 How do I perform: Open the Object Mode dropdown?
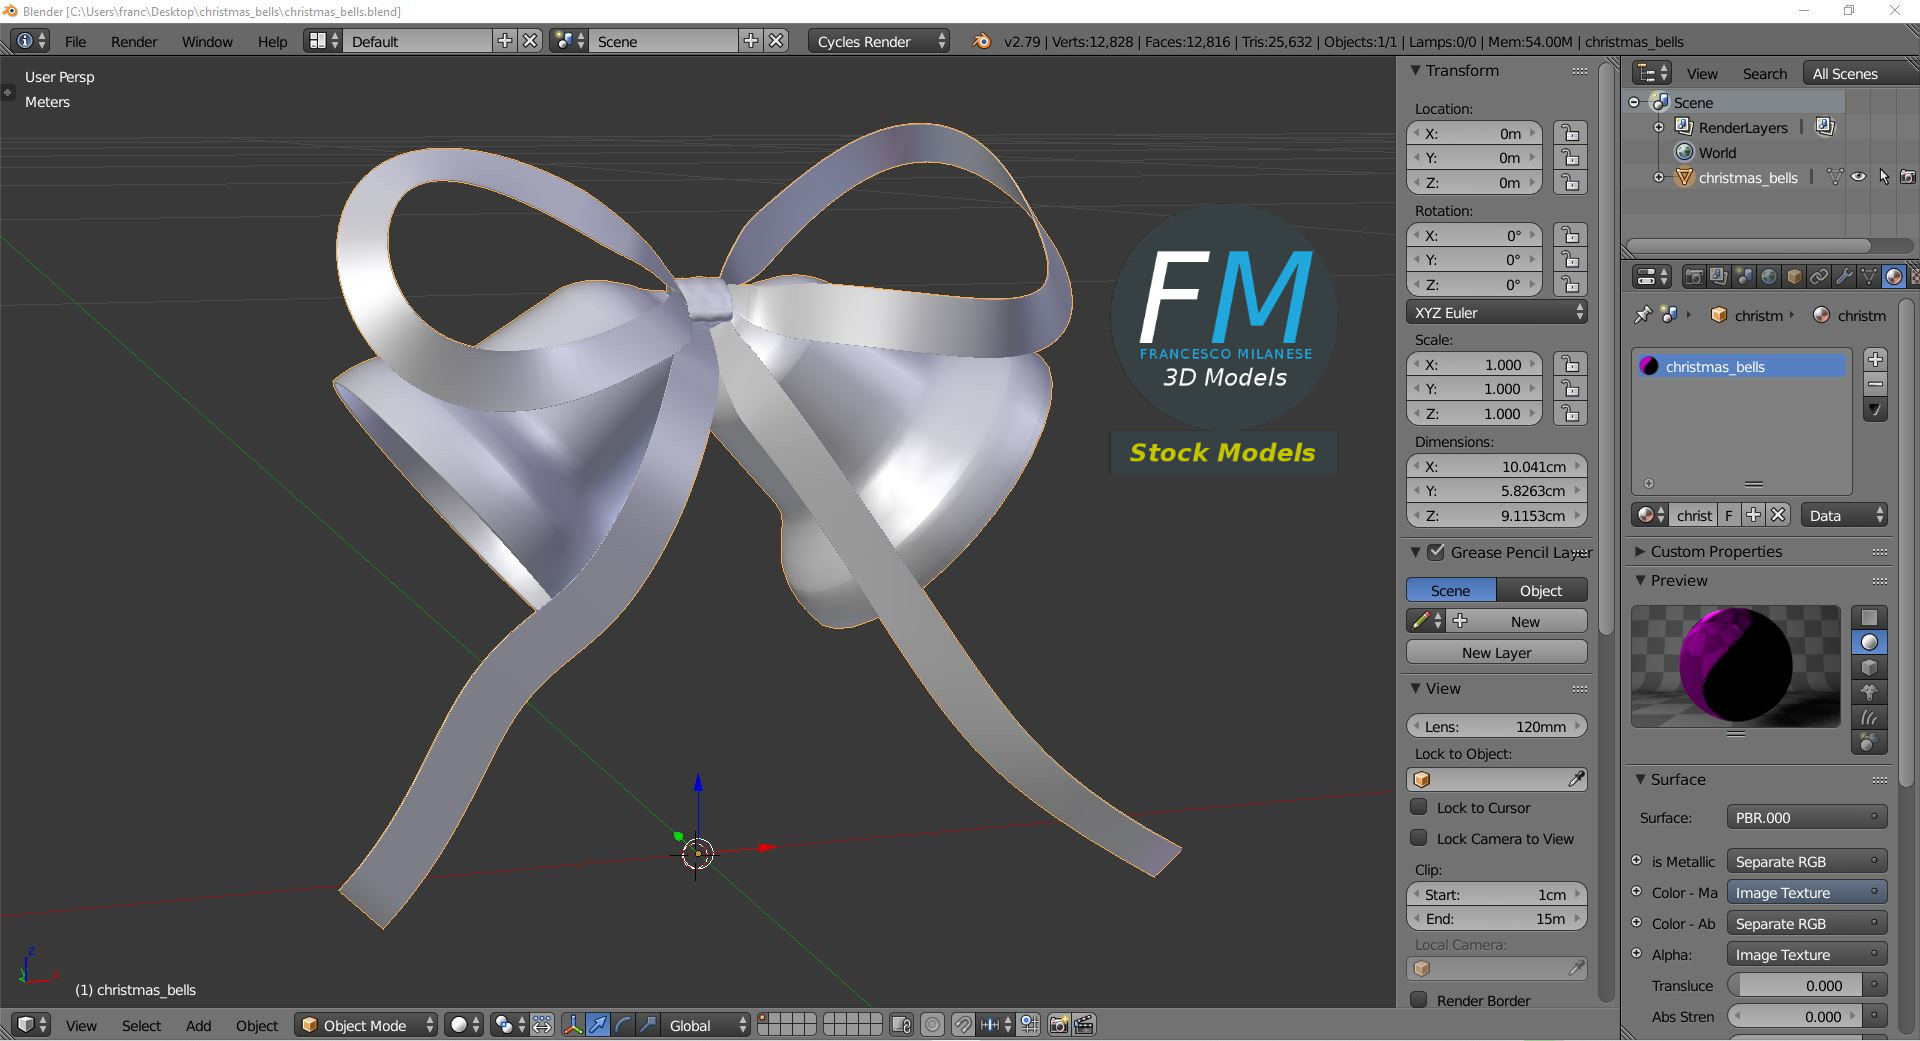point(367,1025)
